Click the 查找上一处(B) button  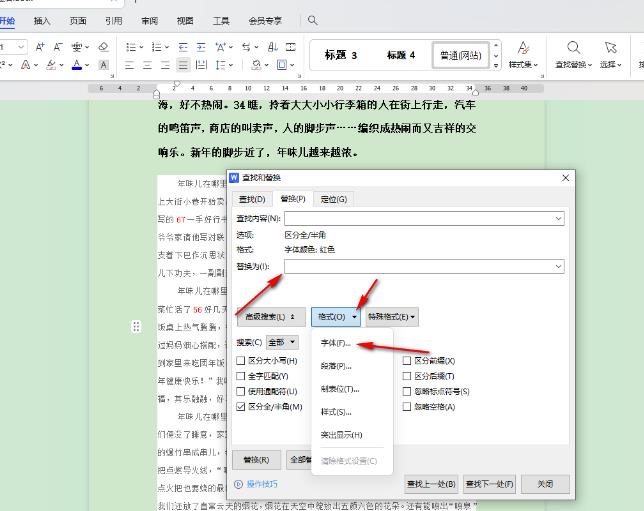[x=431, y=484]
